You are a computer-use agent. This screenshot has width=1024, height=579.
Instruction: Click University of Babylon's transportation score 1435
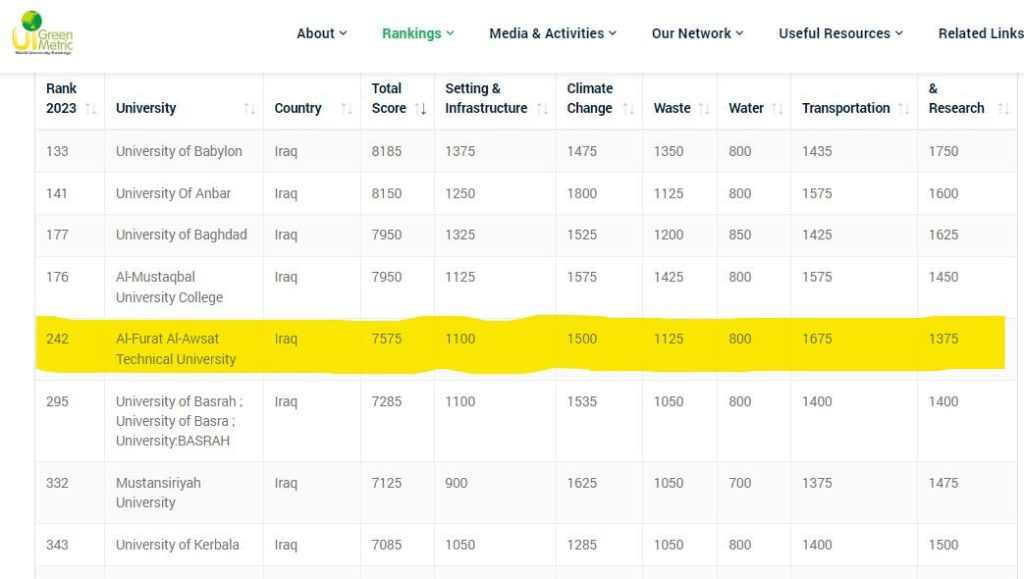[817, 151]
